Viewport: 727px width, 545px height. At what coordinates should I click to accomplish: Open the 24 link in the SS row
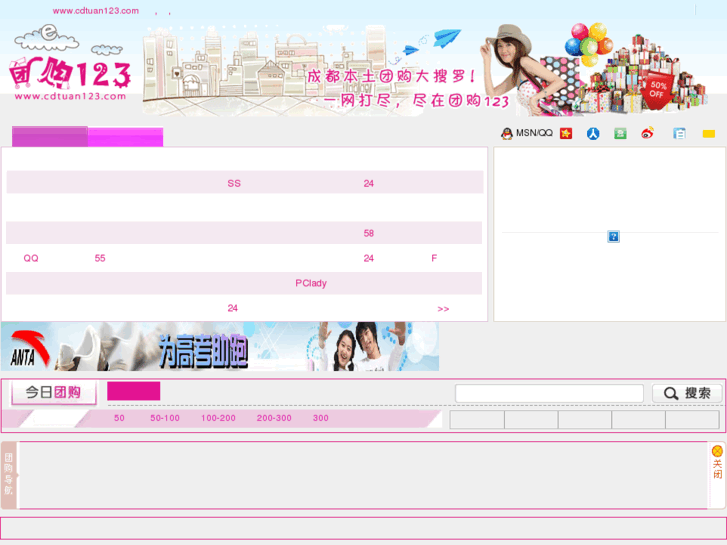click(x=369, y=183)
